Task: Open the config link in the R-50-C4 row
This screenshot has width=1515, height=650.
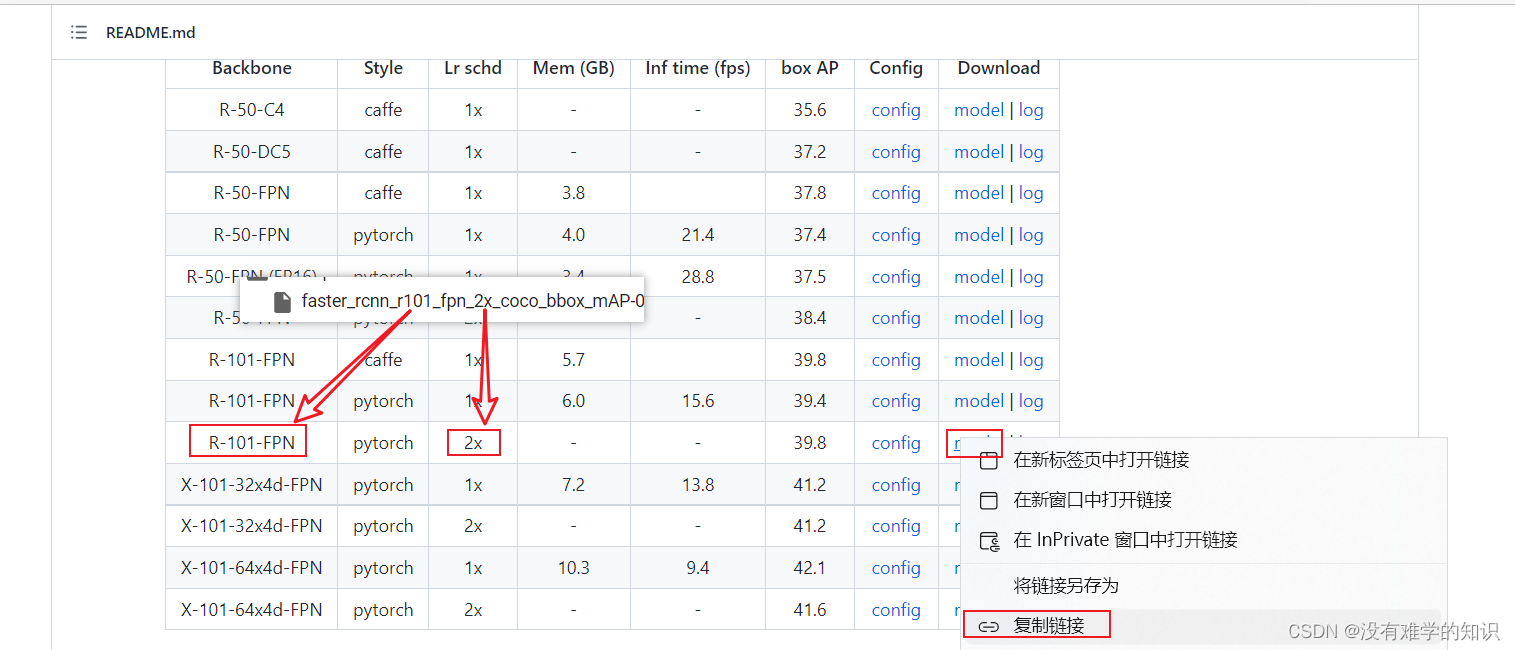Action: click(x=896, y=110)
